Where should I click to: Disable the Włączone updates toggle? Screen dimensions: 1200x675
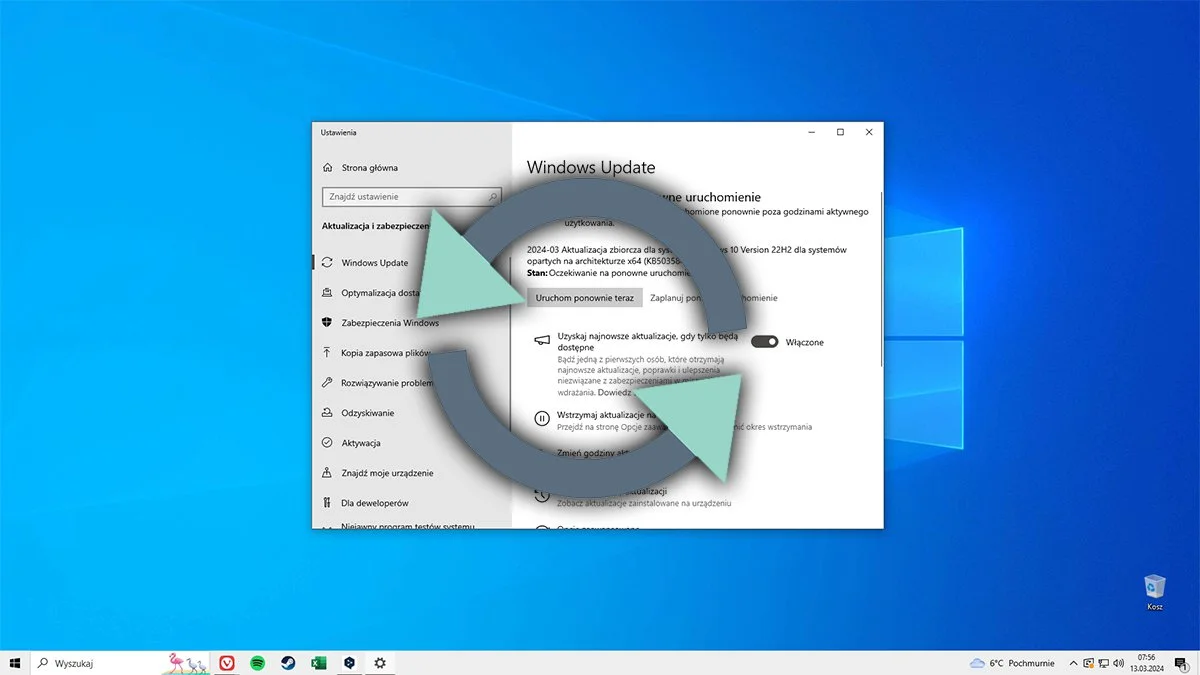[765, 341]
